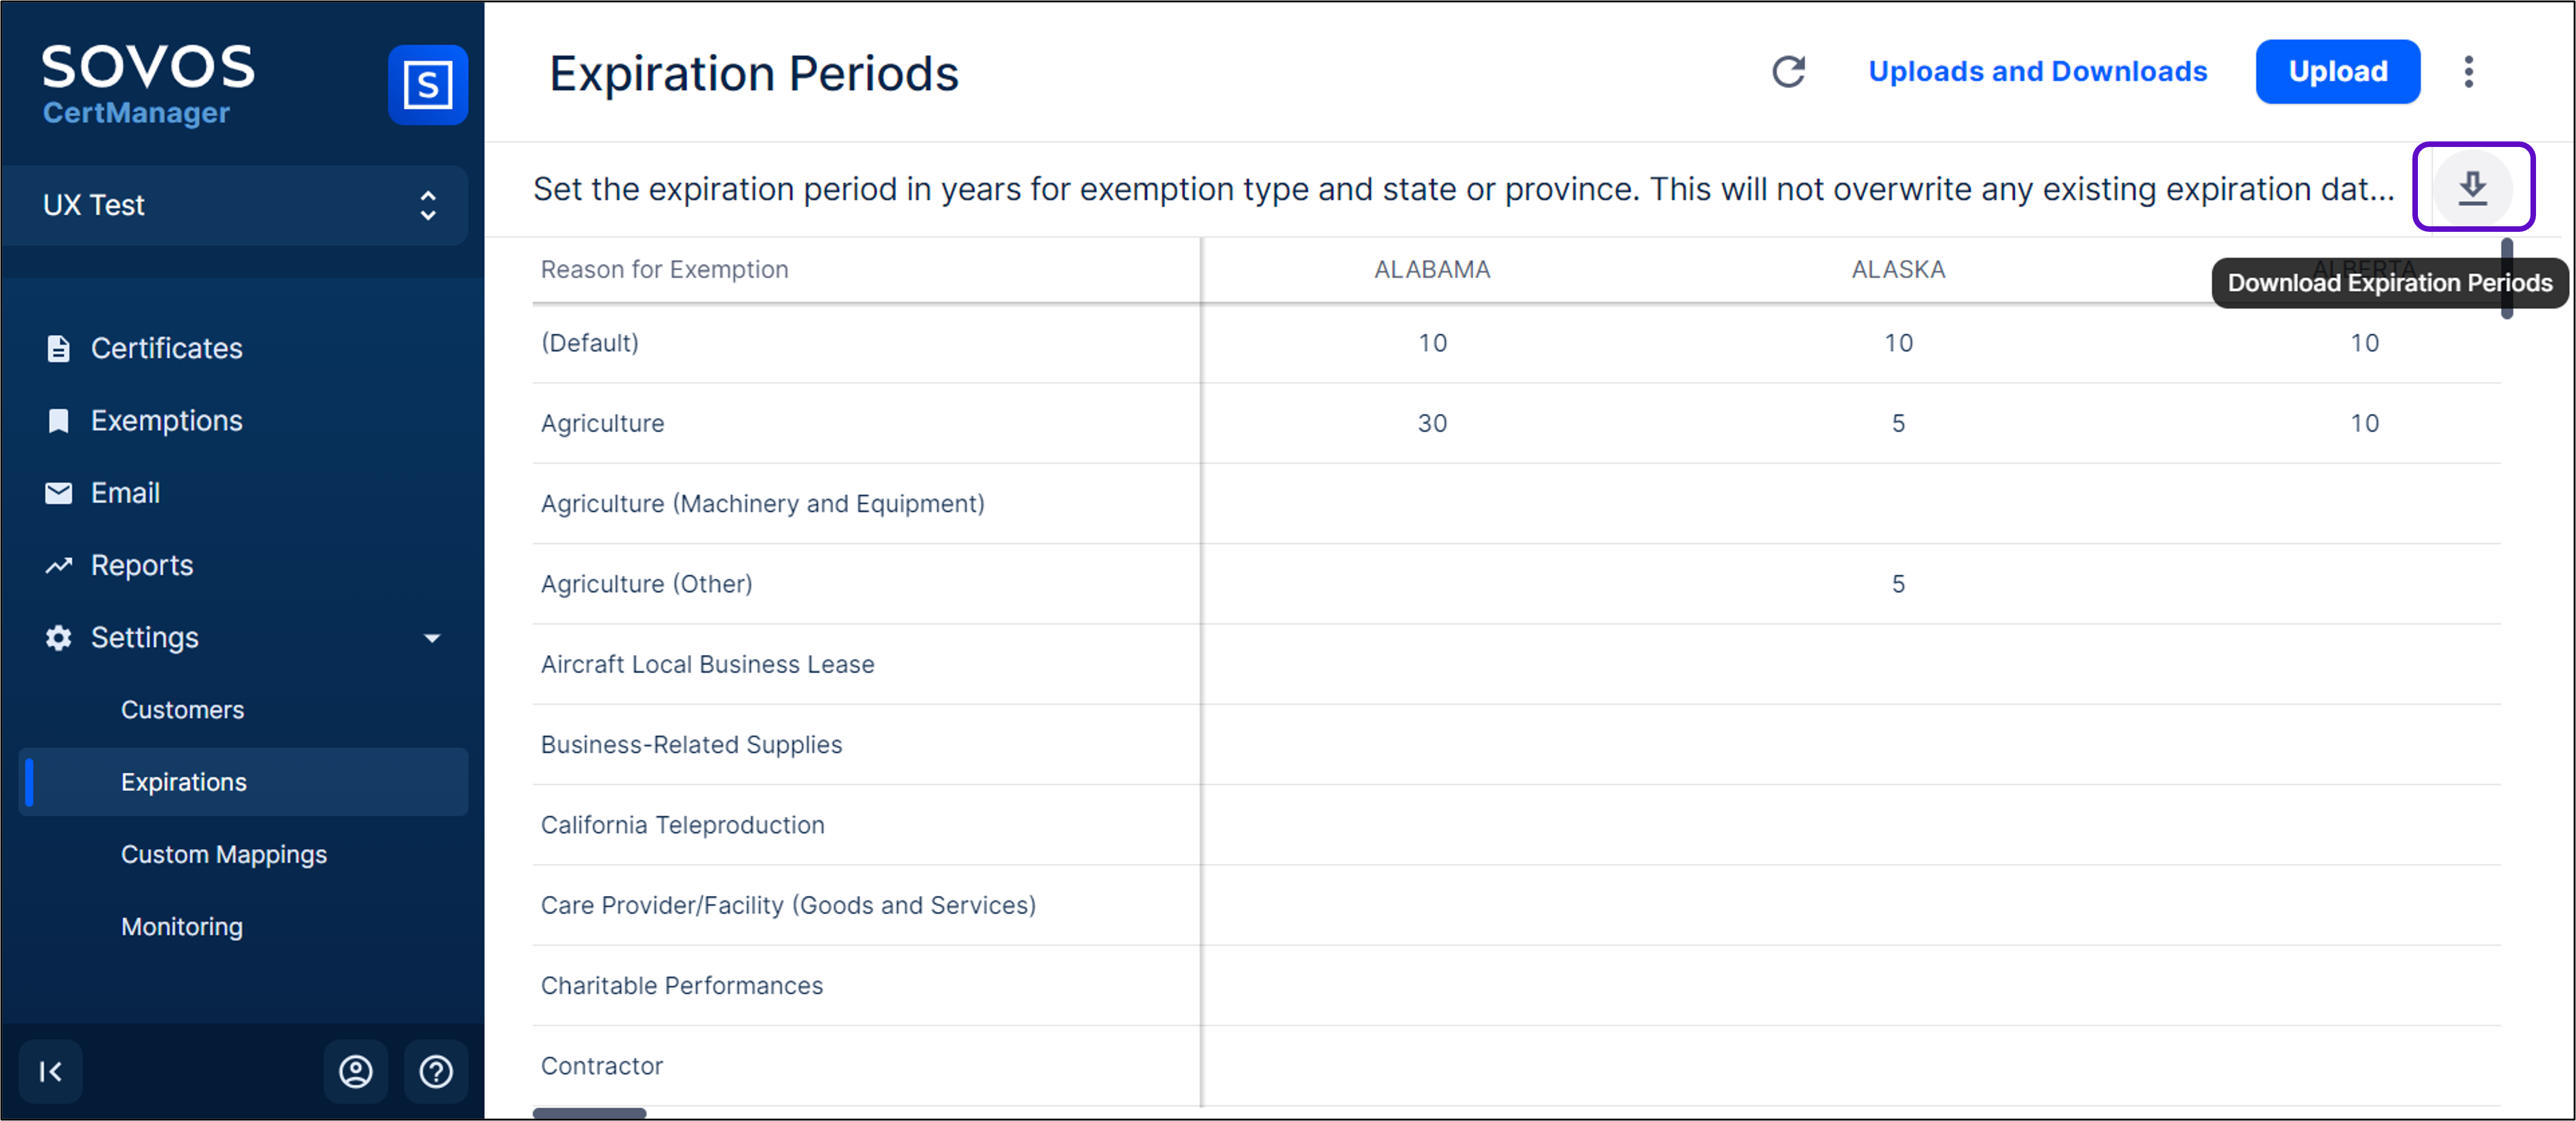
Task: Open the Uploads and Downloads link
Action: [x=2037, y=72]
